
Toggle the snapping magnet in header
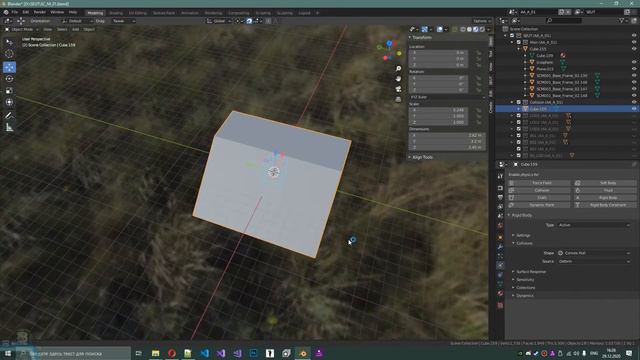click(x=249, y=21)
